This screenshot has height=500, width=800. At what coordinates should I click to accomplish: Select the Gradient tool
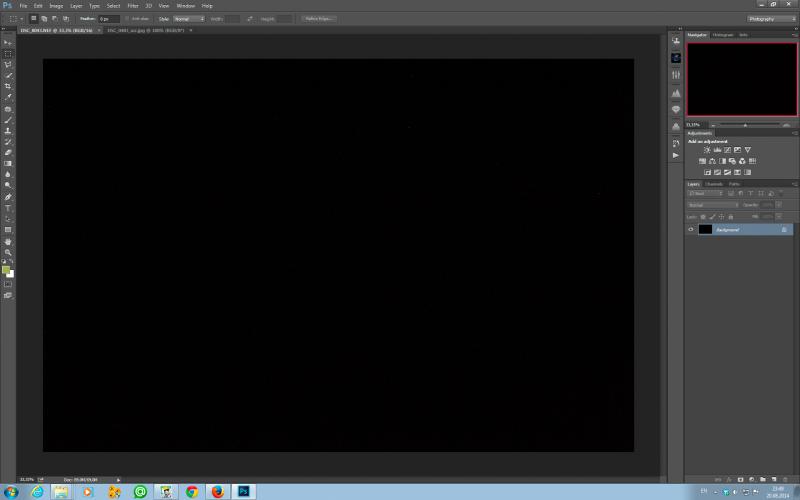pyautogui.click(x=8, y=163)
